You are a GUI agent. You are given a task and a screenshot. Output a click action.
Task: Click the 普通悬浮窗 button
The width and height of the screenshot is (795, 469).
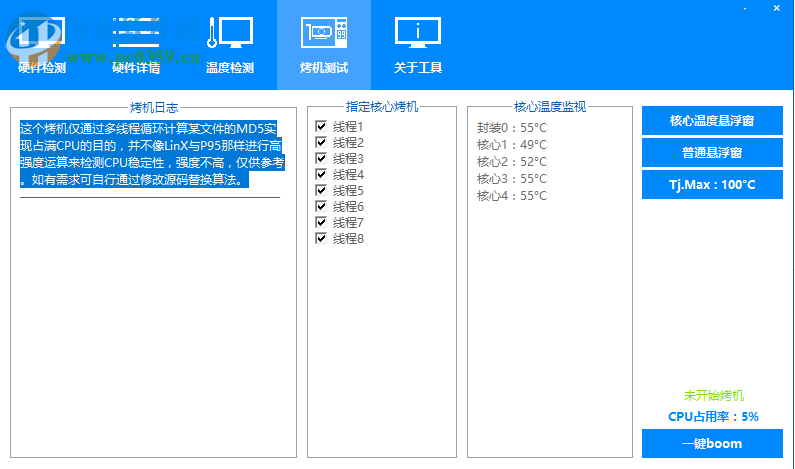(x=712, y=153)
